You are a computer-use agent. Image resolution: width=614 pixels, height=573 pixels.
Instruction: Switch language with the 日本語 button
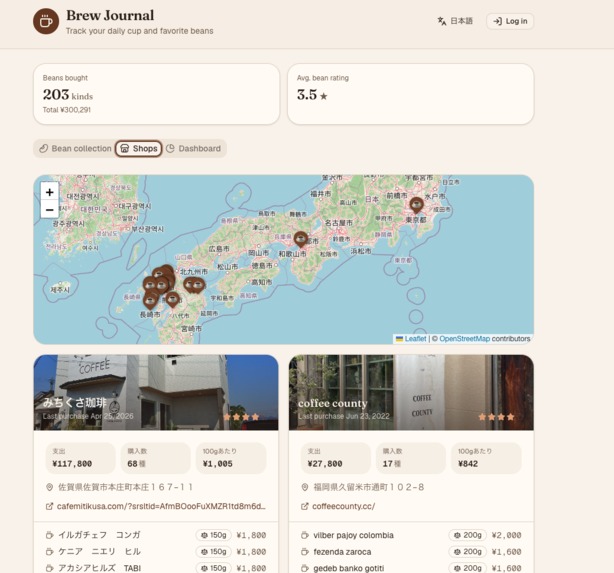(x=455, y=21)
